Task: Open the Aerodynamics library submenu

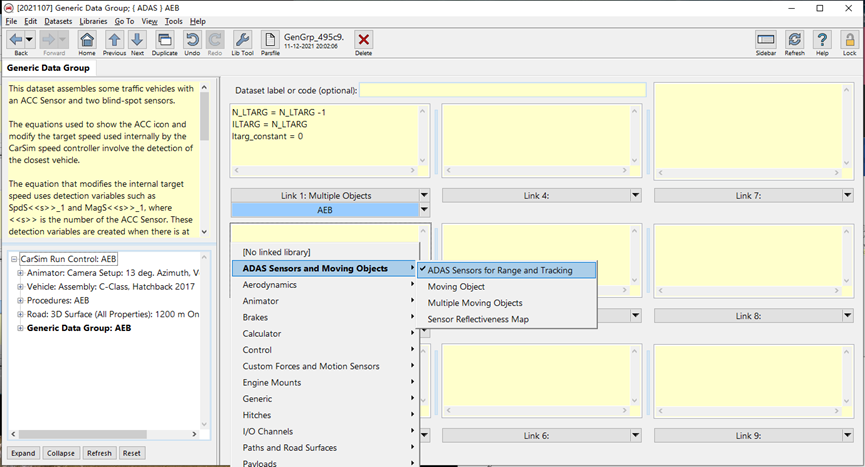Action: coord(325,285)
